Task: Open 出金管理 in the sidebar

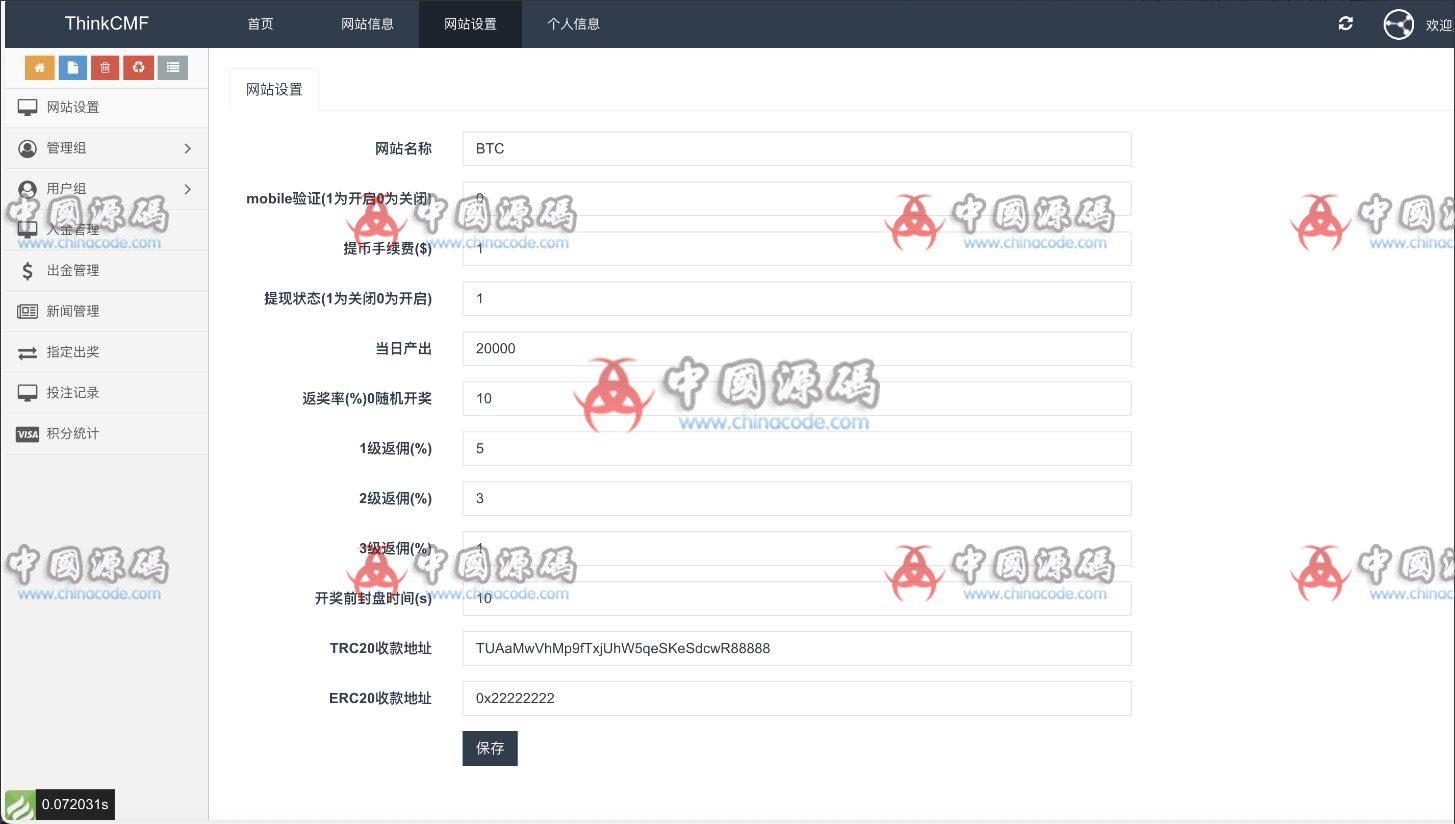Action: tap(105, 270)
